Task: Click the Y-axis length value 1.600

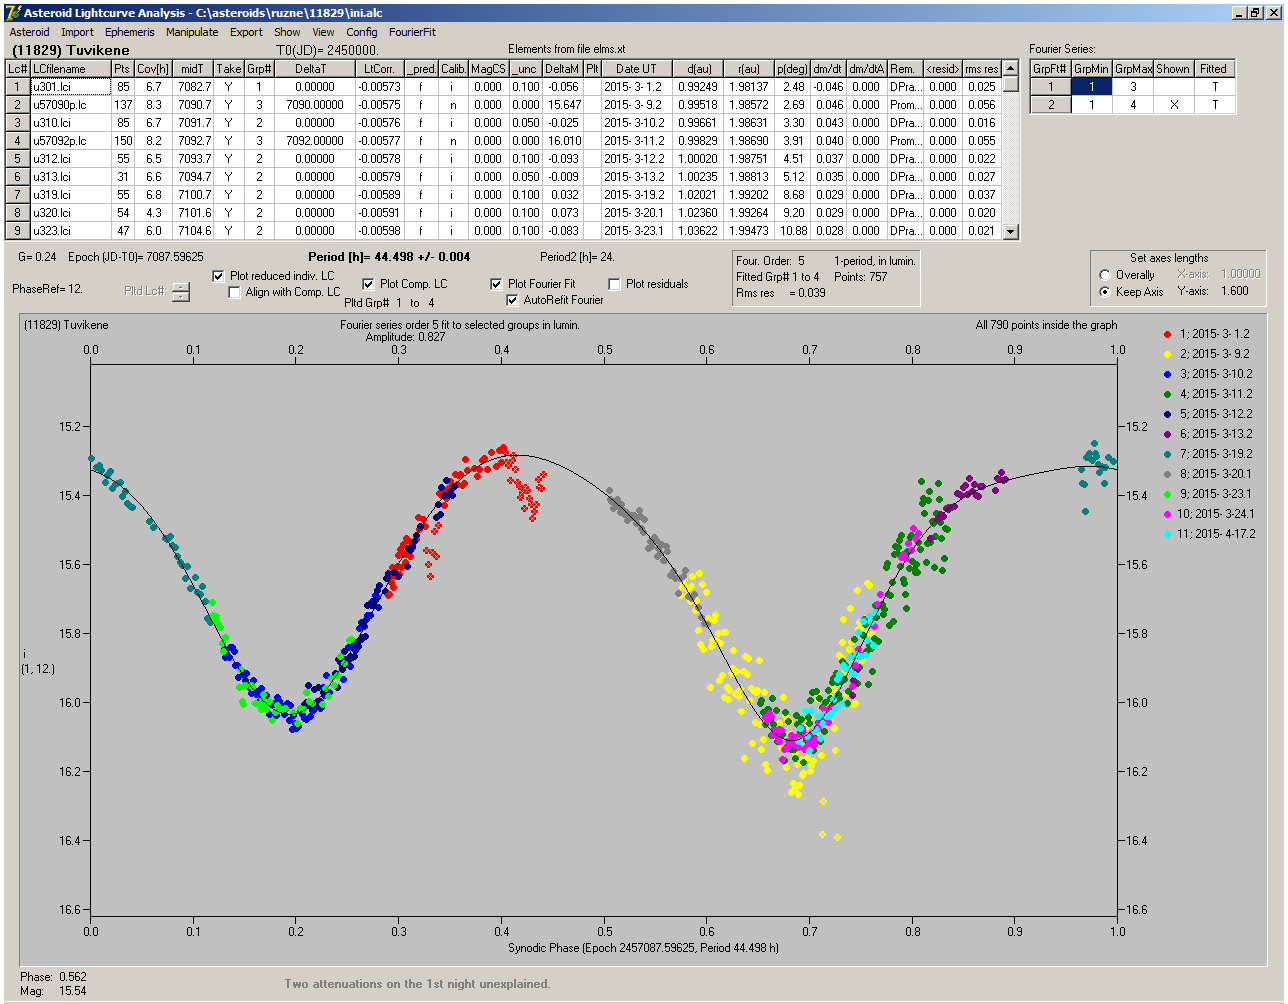Action: point(1235,291)
